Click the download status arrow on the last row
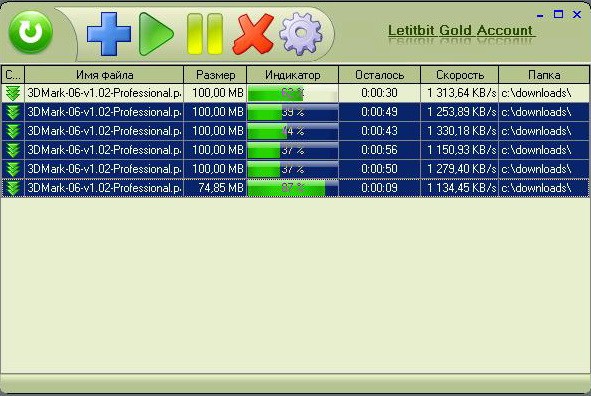Screen dimensions: 591x396 (x=13, y=188)
